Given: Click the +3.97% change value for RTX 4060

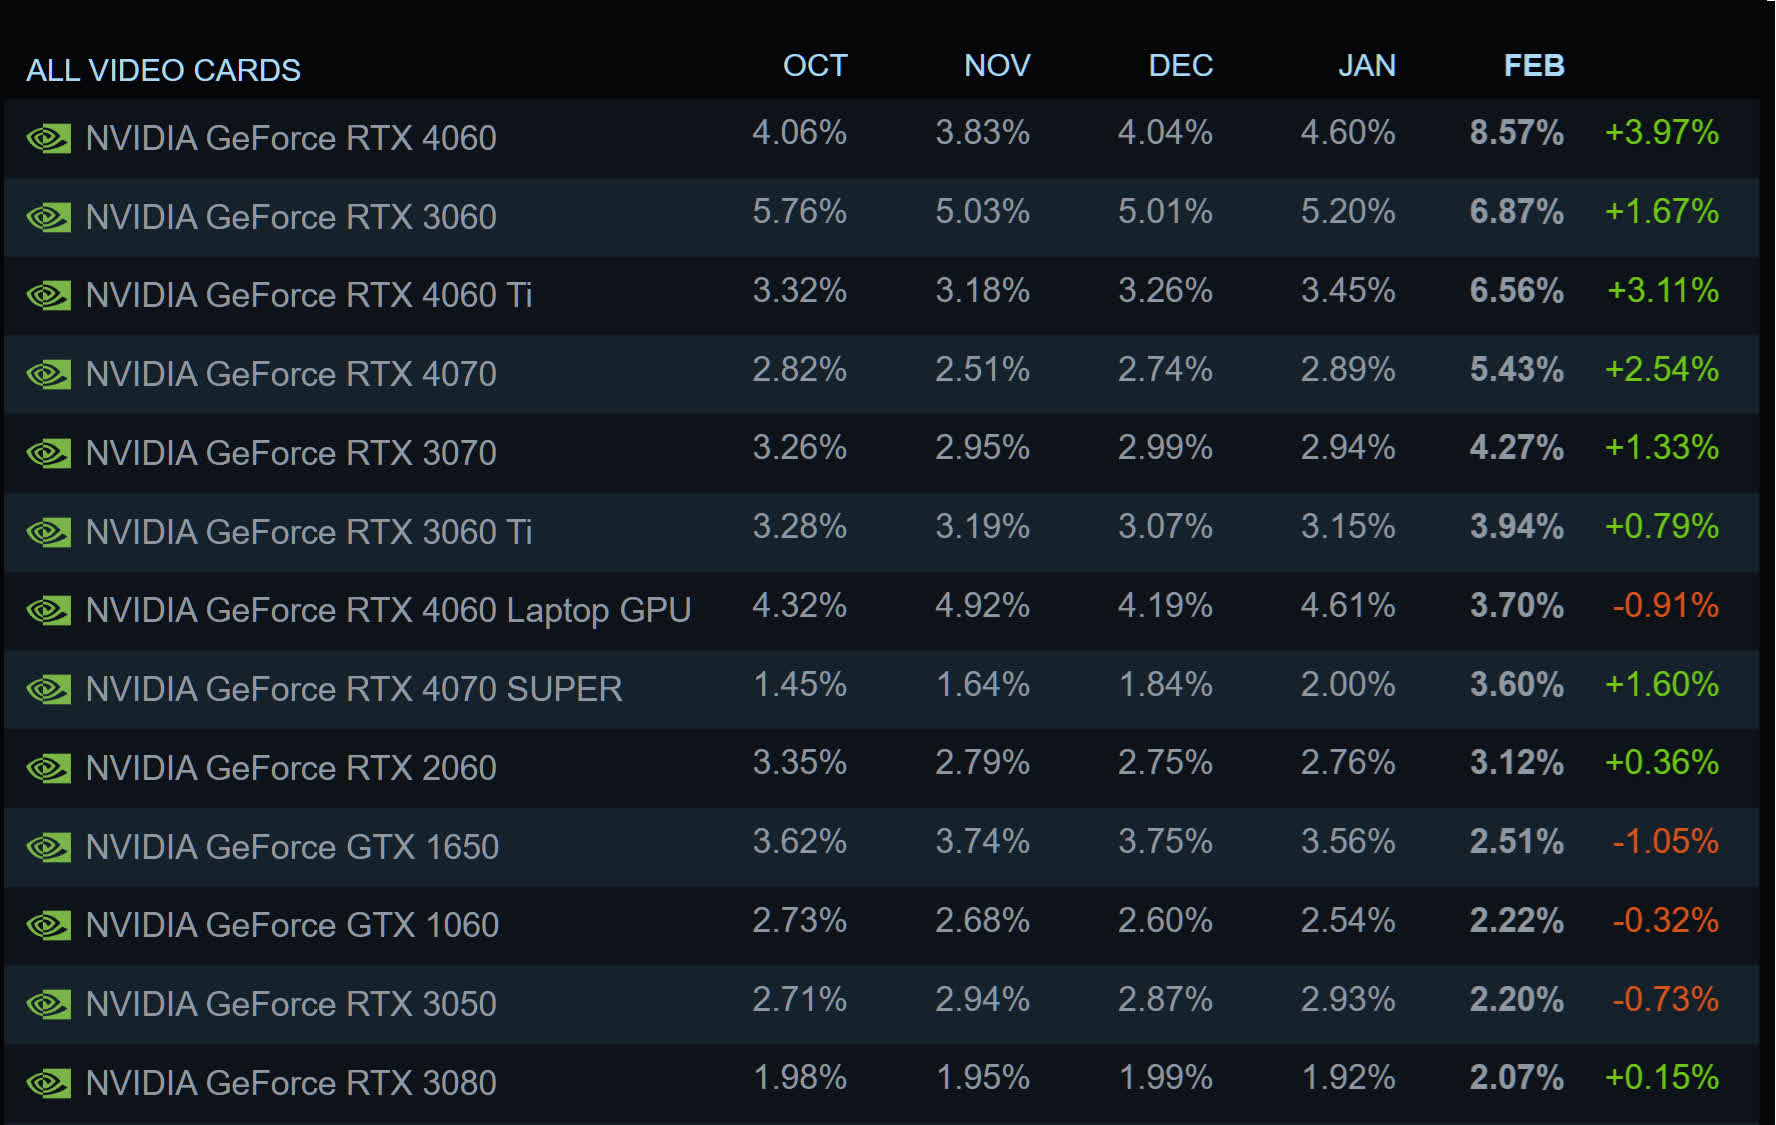Looking at the screenshot, I should pos(1661,132).
